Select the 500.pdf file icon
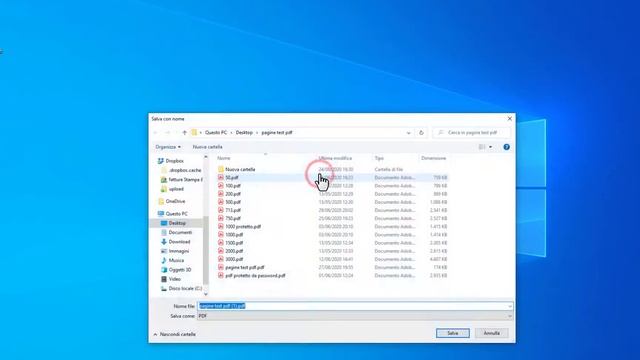This screenshot has height=360, width=640. (221, 202)
